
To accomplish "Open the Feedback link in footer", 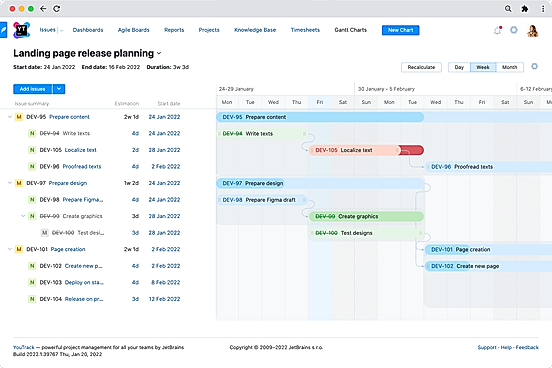I will click(527, 347).
